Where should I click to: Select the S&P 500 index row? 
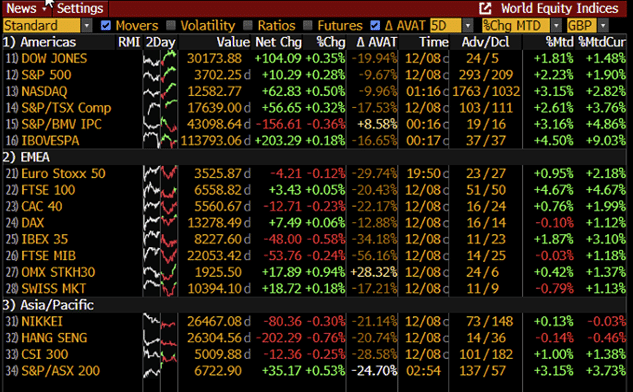(315, 75)
